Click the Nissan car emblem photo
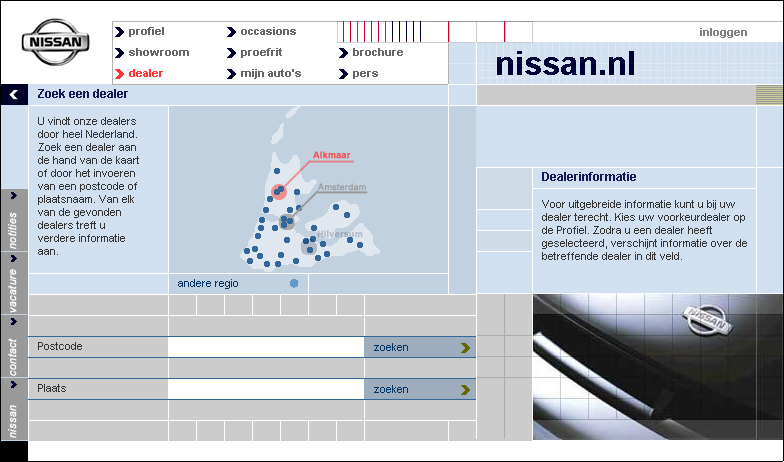The height and width of the screenshot is (462, 784). [x=658, y=367]
